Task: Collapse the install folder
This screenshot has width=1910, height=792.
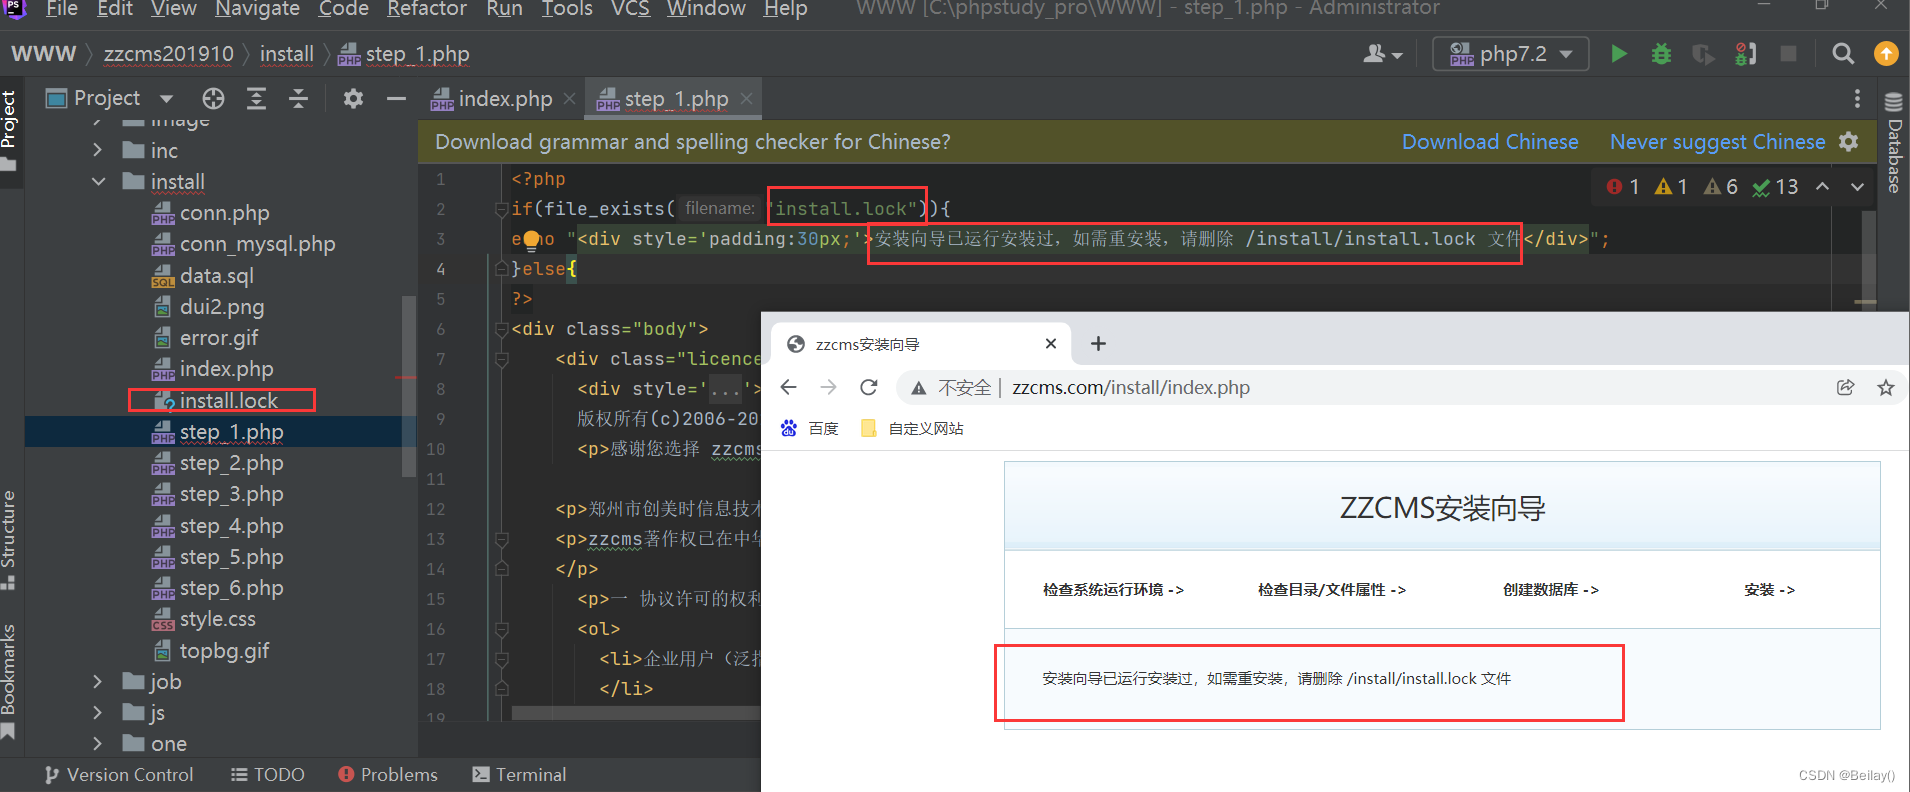Action: click(x=98, y=181)
